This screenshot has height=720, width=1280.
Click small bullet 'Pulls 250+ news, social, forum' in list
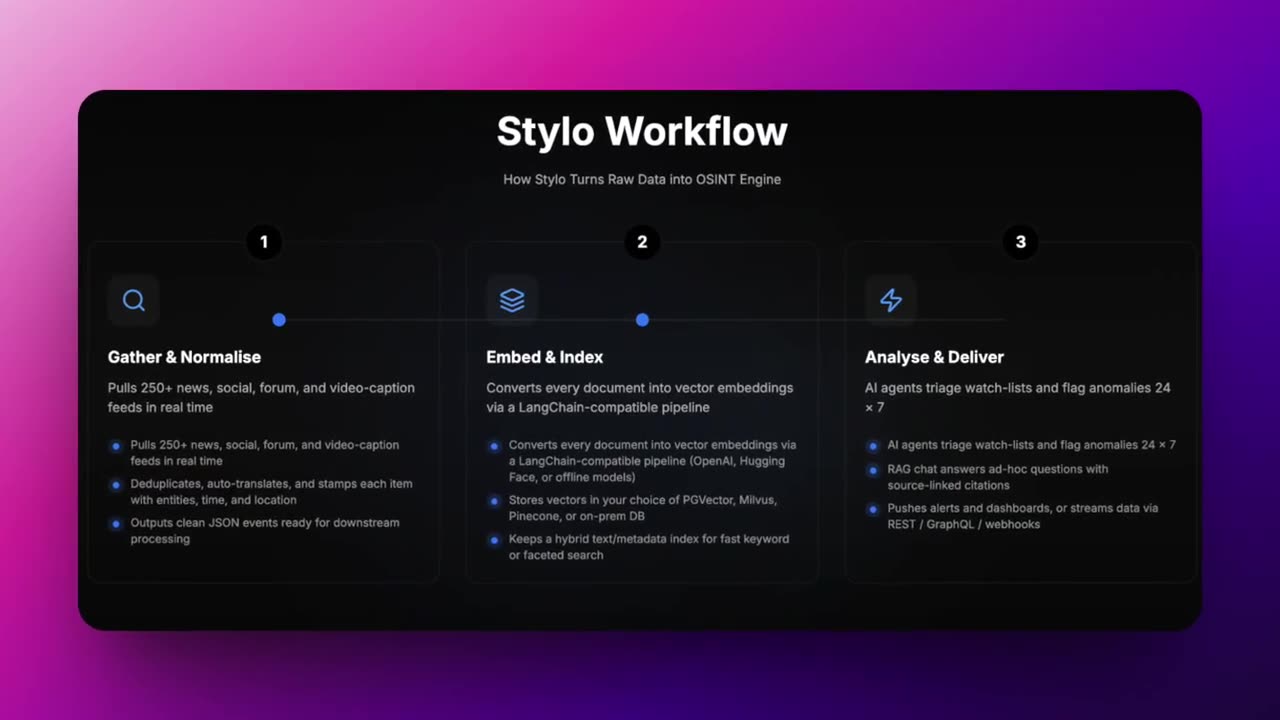point(265,453)
